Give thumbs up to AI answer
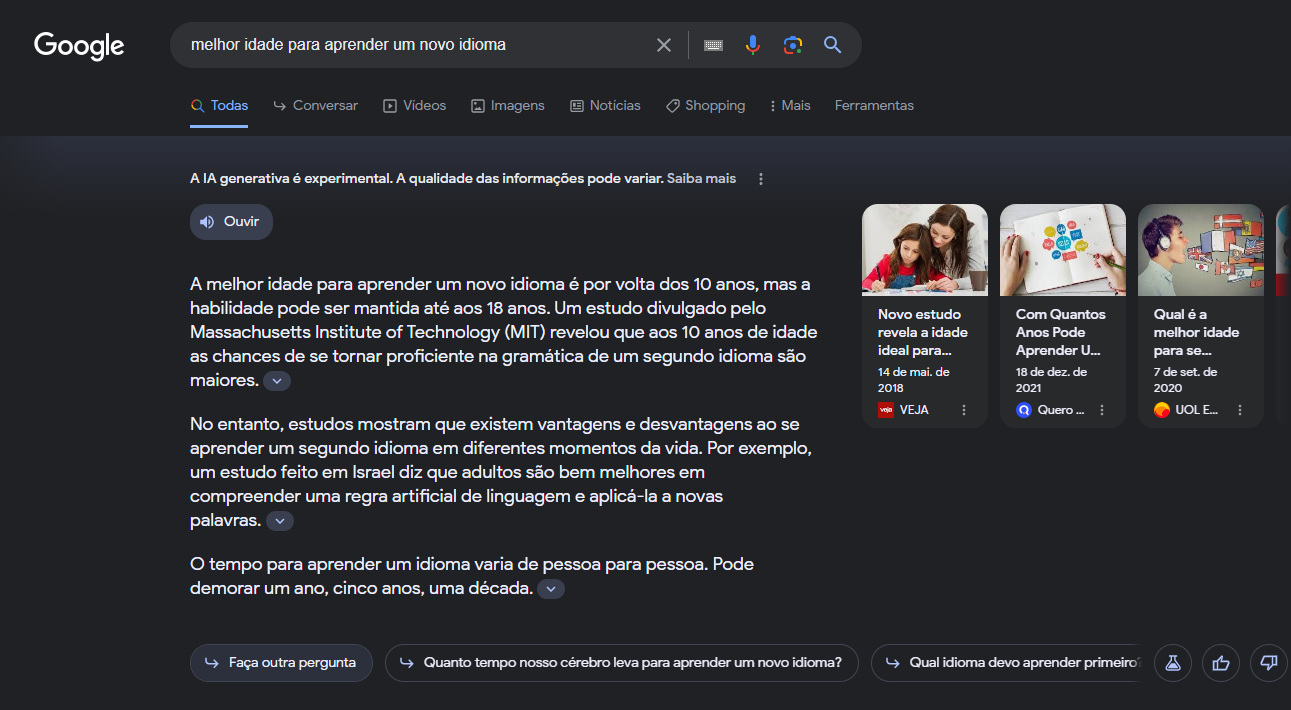The image size is (1291, 710). (x=1221, y=662)
